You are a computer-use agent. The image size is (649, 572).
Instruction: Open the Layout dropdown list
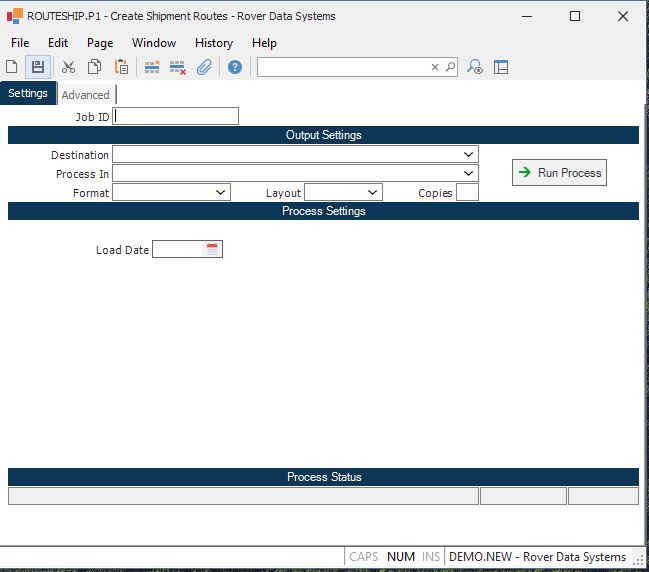(x=373, y=192)
